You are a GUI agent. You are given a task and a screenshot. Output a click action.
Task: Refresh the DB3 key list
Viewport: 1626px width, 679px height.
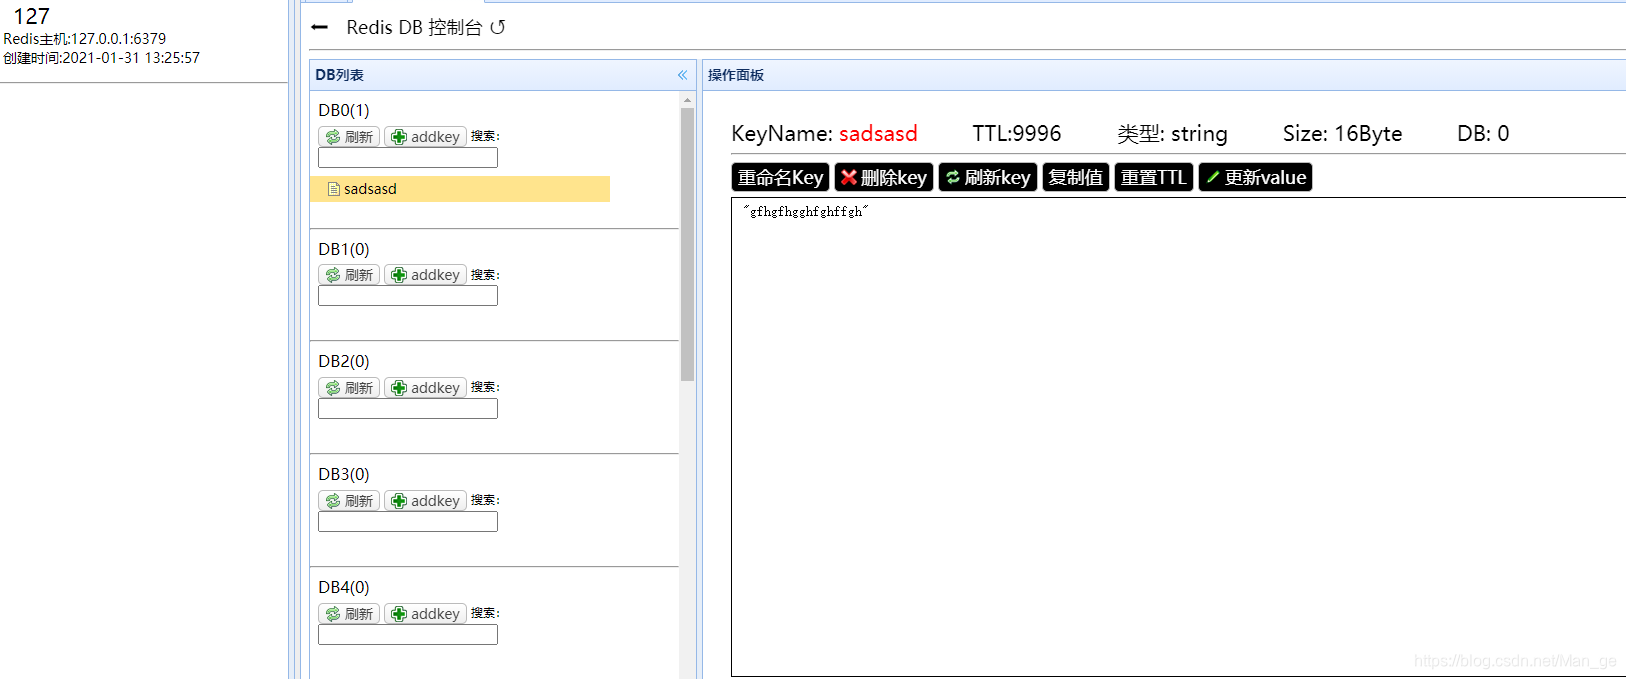[x=349, y=501]
